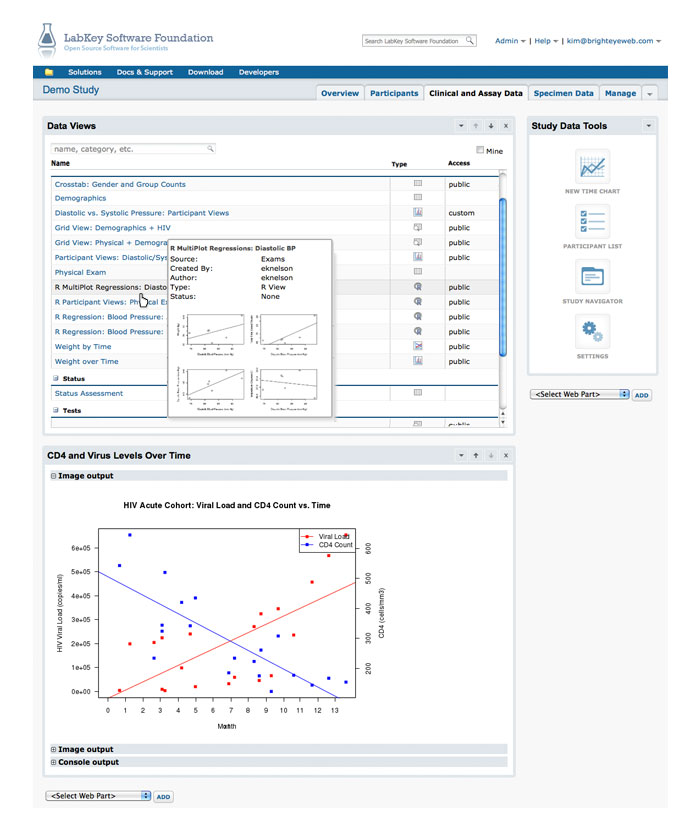Click R view icon for R MultiPlot Regressions row
This screenshot has width=700, height=840.
(x=418, y=287)
